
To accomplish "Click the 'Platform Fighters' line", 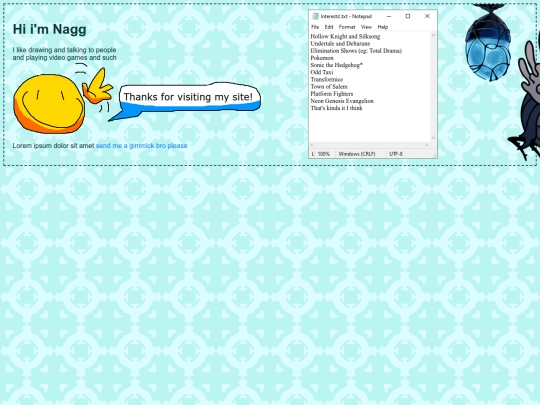I will pyautogui.click(x=332, y=94).
